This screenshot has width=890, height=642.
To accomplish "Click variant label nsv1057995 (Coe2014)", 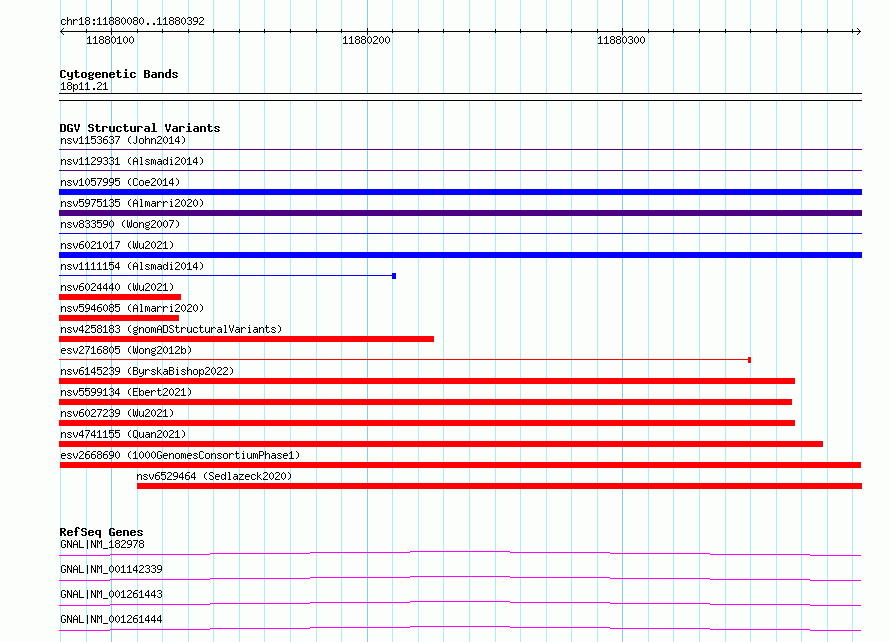I will (x=120, y=182).
